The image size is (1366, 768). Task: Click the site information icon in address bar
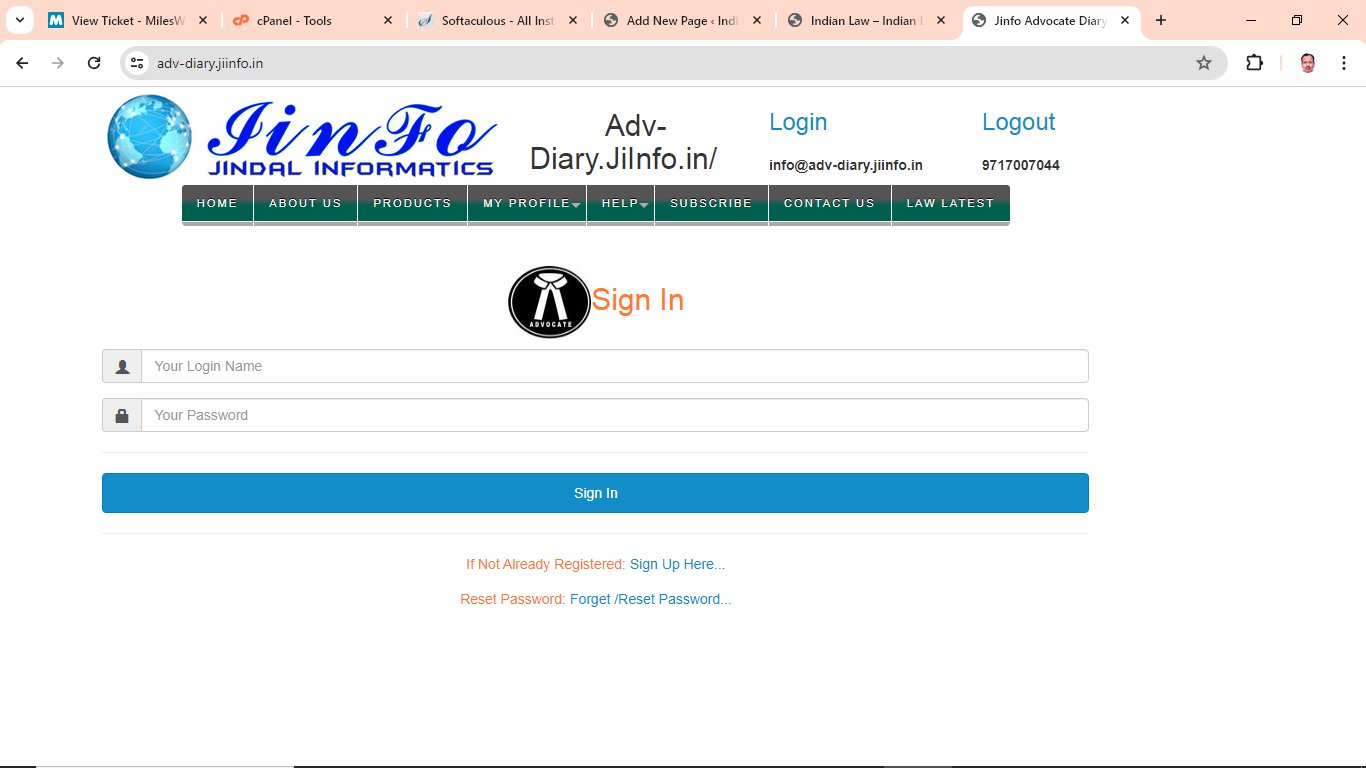[138, 63]
